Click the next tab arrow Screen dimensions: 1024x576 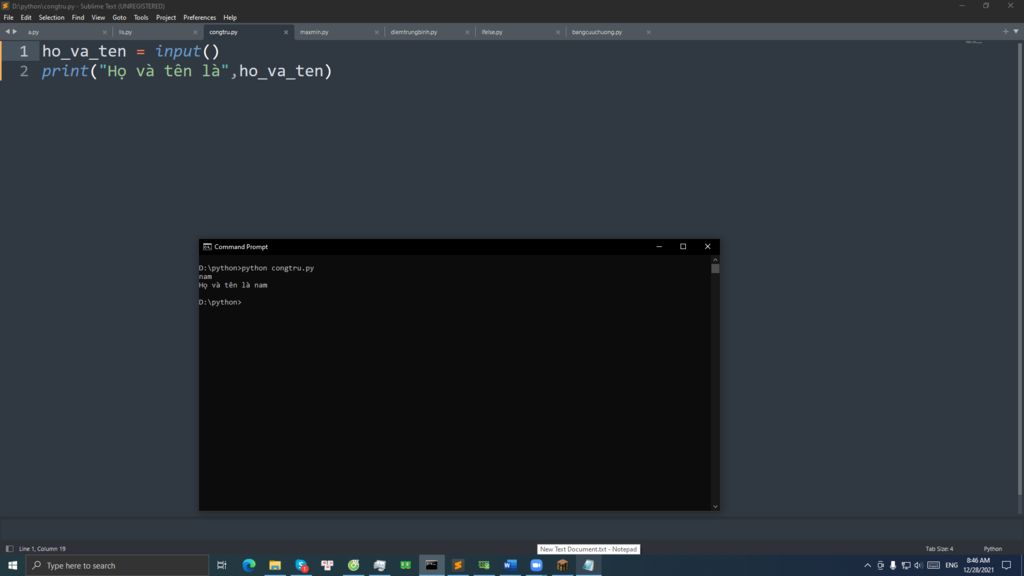[15, 31]
